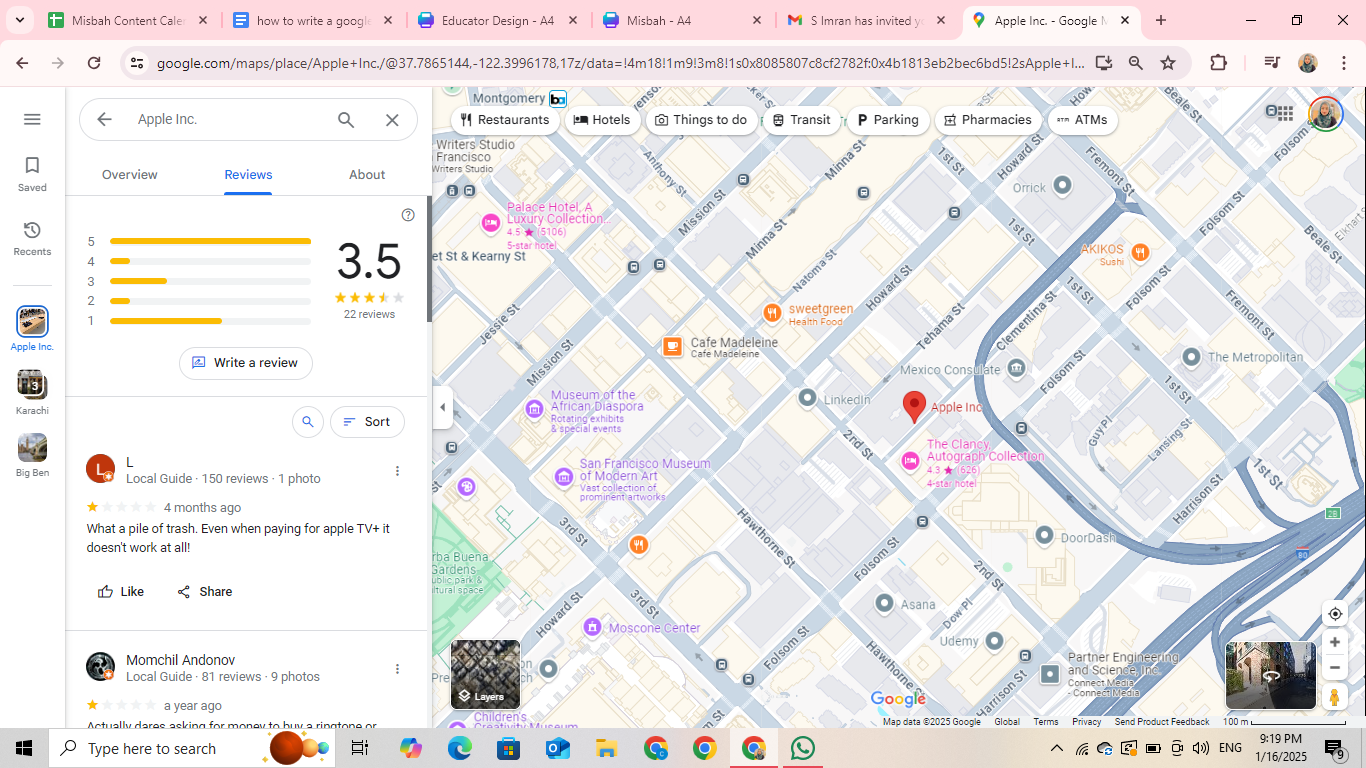The image size is (1366, 768).
Task: Like the review by L
Action: [120, 592]
